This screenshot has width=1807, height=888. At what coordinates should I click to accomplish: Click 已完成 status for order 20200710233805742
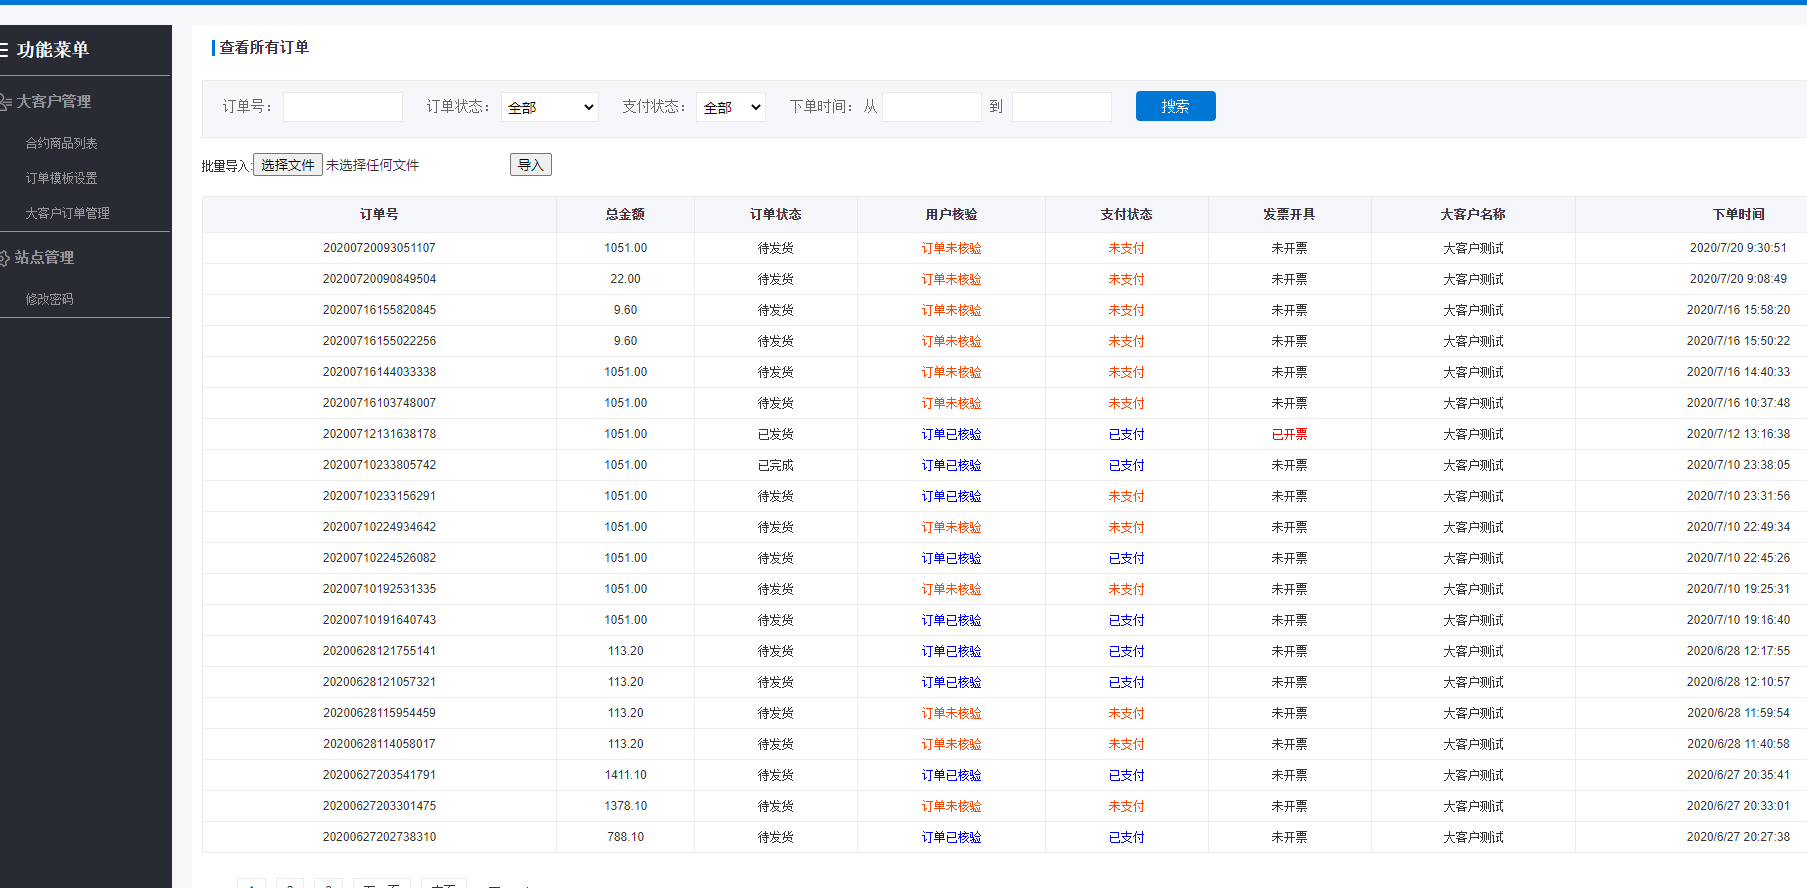pos(776,465)
